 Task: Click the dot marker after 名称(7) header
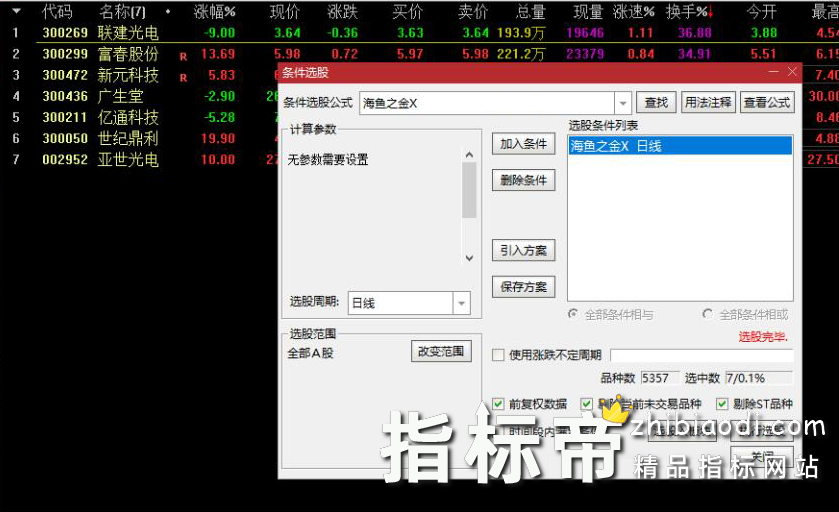(168, 11)
